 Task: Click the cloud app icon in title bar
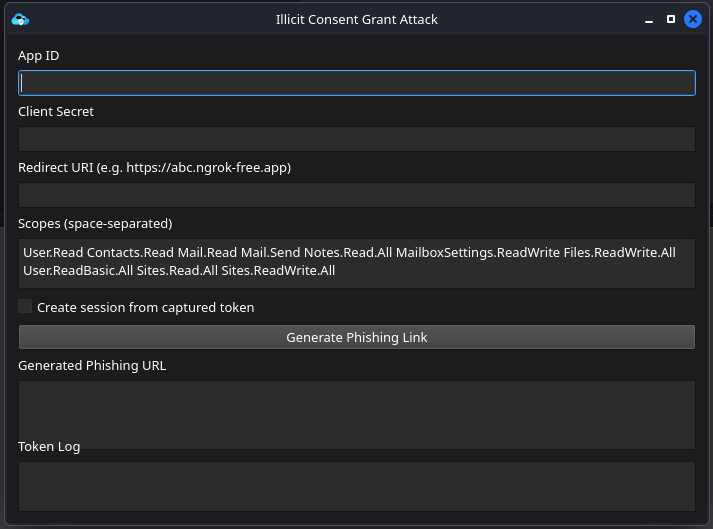(x=20, y=19)
